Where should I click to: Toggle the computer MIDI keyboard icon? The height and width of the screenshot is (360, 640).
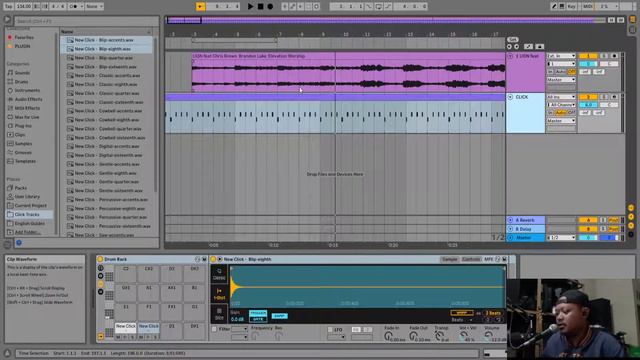click(x=562, y=7)
